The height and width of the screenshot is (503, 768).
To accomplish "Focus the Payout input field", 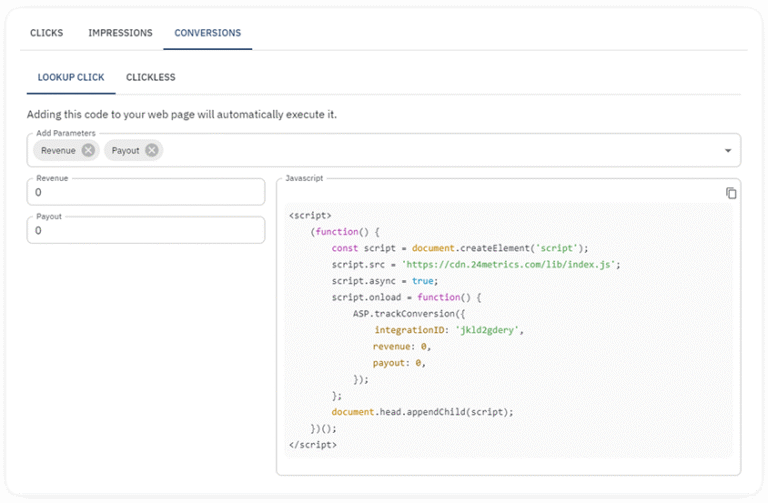I will tap(146, 230).
